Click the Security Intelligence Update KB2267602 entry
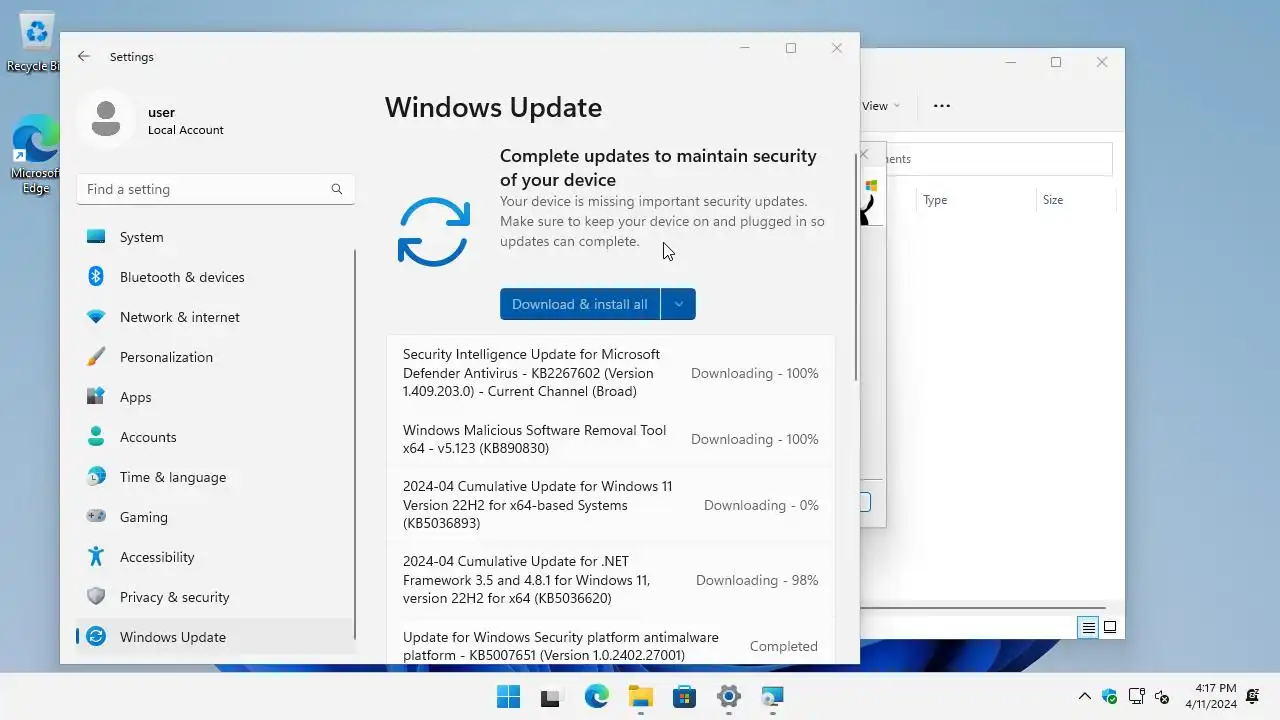This screenshot has height=720, width=1280. coord(610,373)
